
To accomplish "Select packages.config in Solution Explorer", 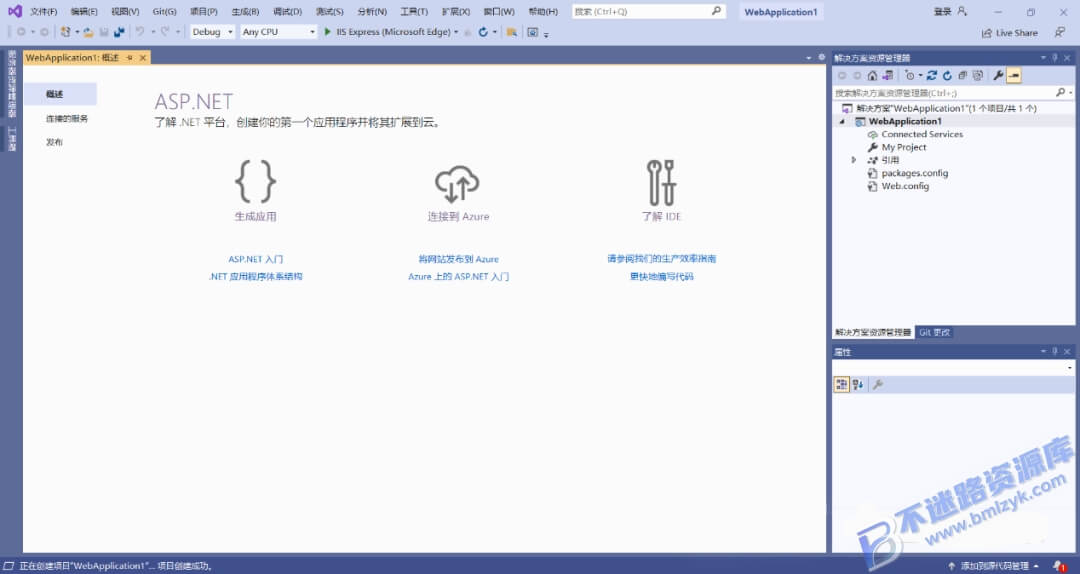I will pos(915,173).
